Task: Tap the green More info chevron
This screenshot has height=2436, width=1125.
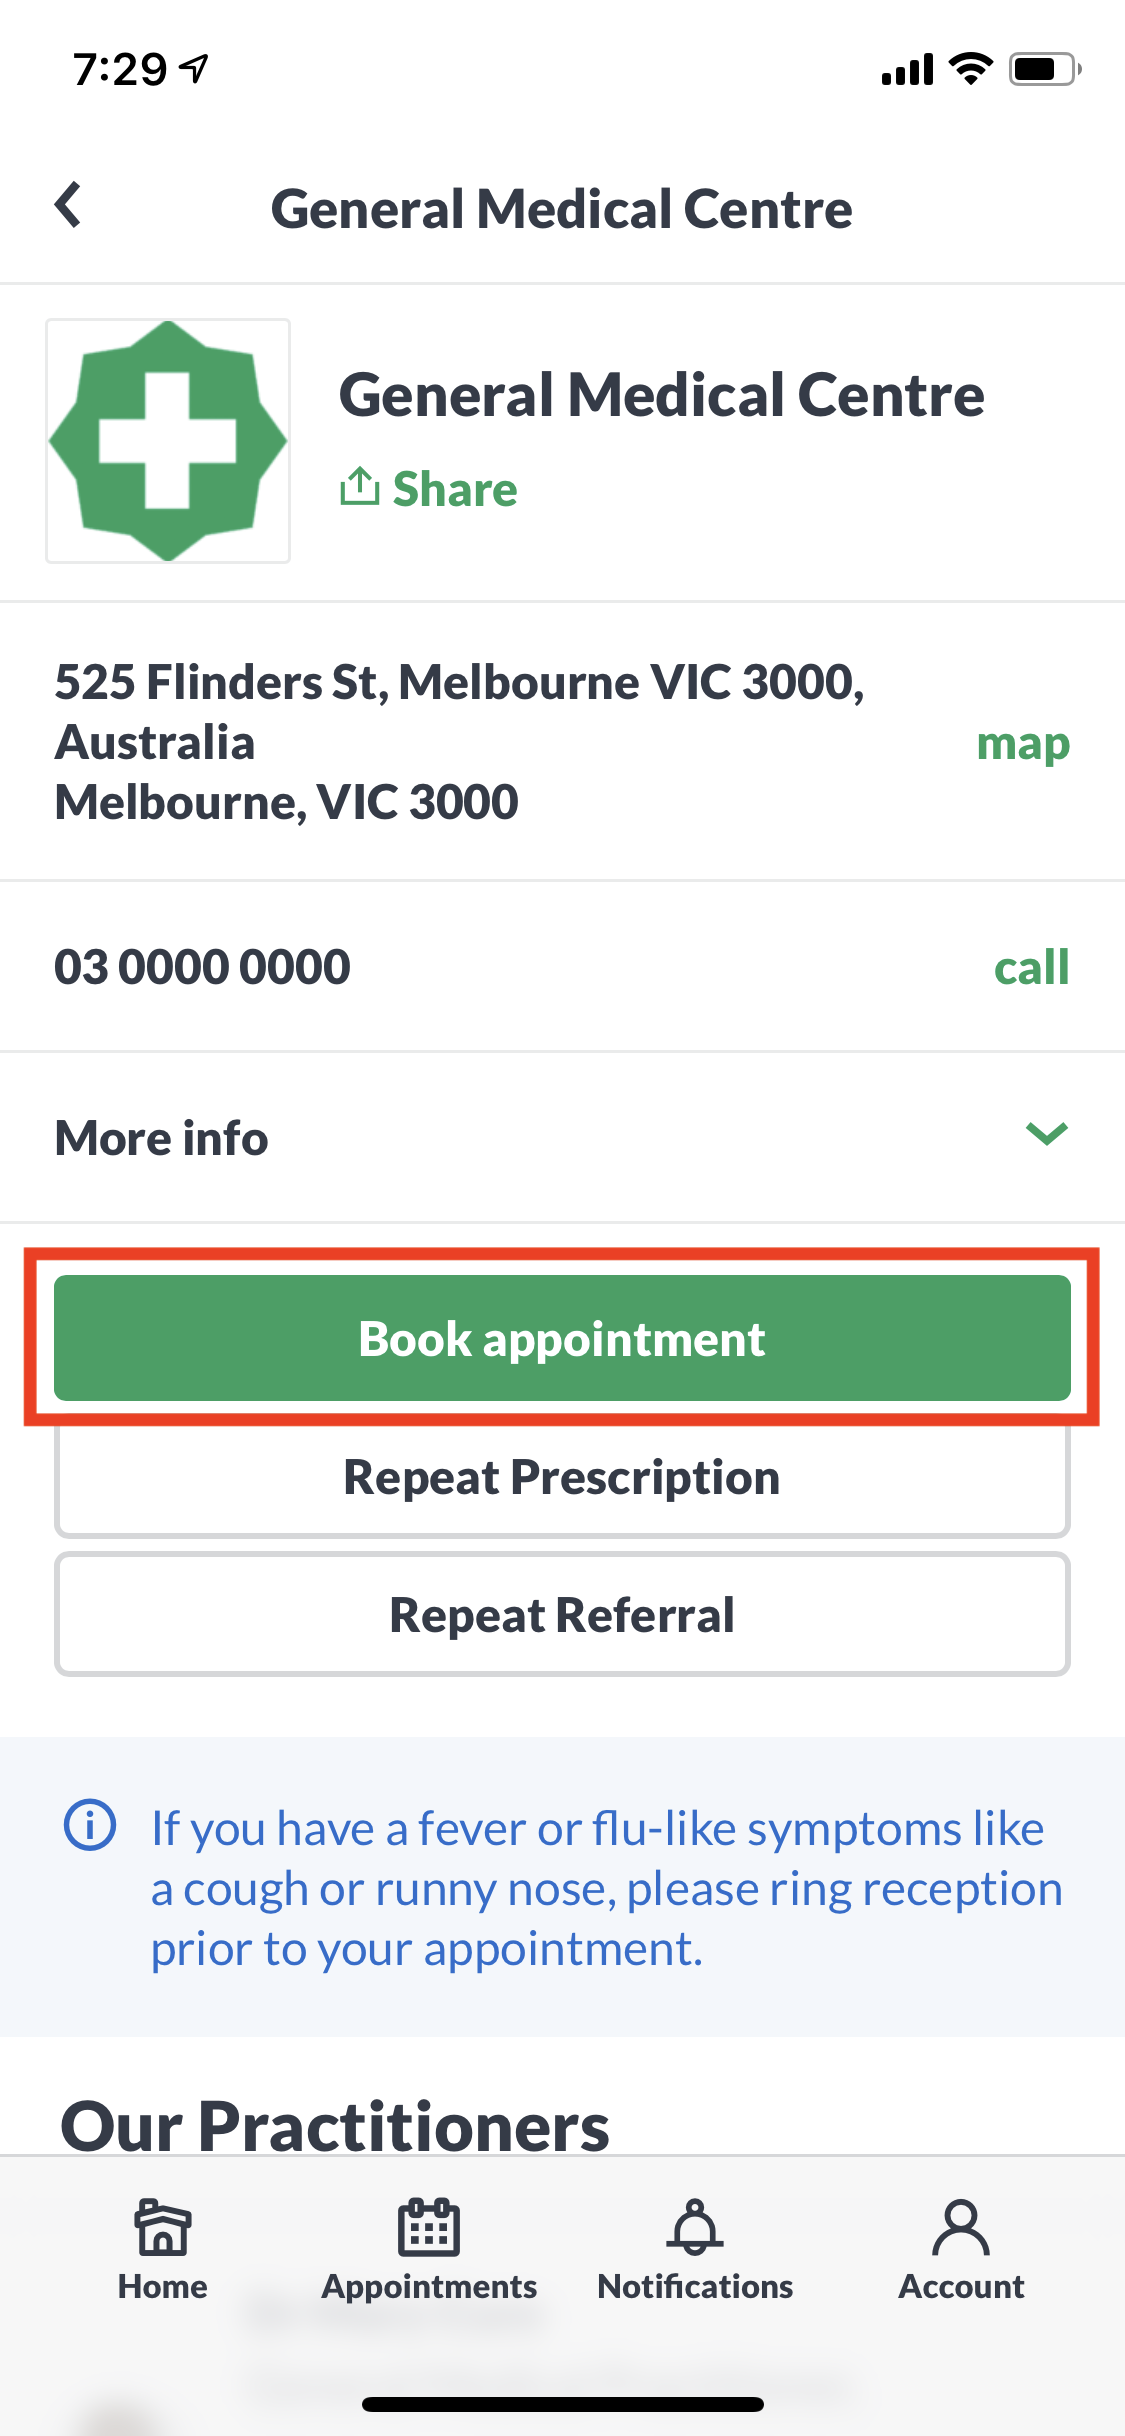Action: click(1047, 1134)
